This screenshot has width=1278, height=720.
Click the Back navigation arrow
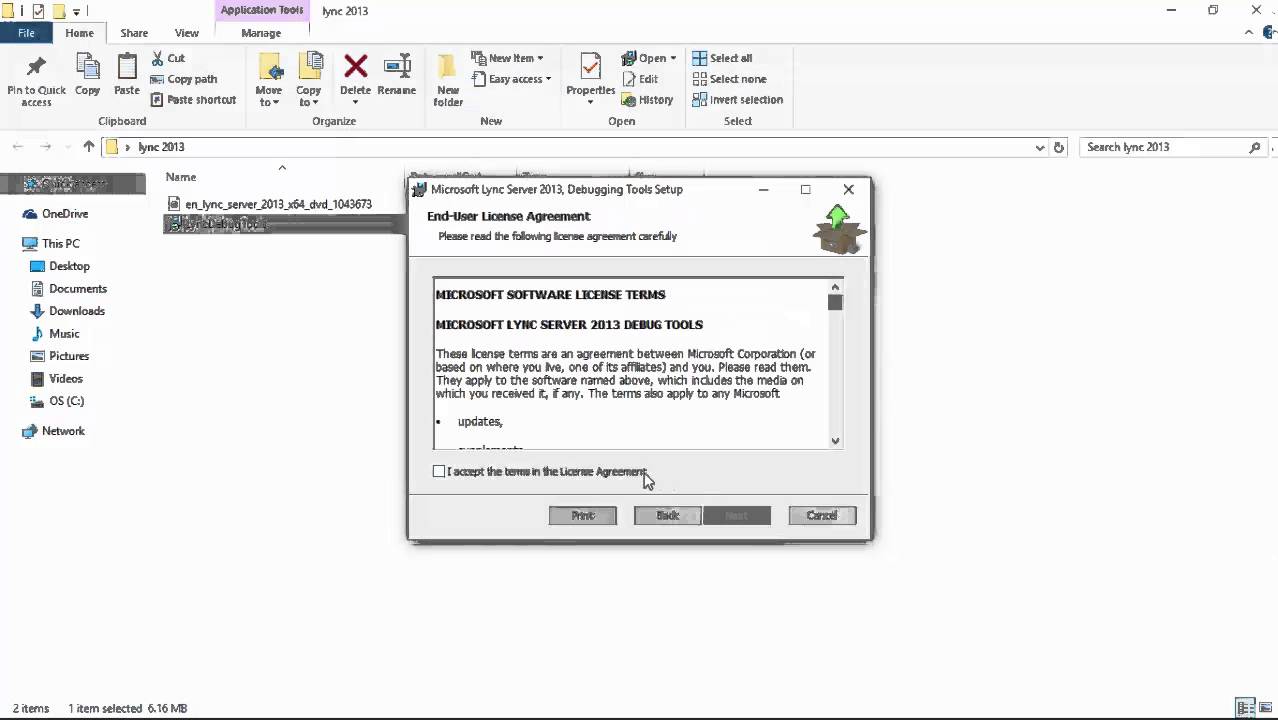(18, 147)
